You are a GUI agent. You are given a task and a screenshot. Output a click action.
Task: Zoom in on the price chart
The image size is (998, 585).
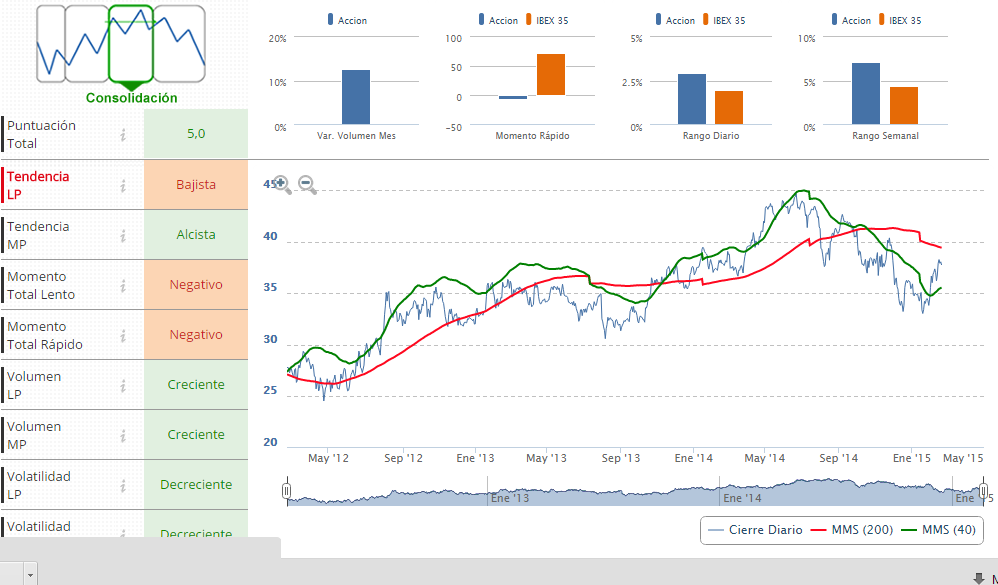(282, 185)
